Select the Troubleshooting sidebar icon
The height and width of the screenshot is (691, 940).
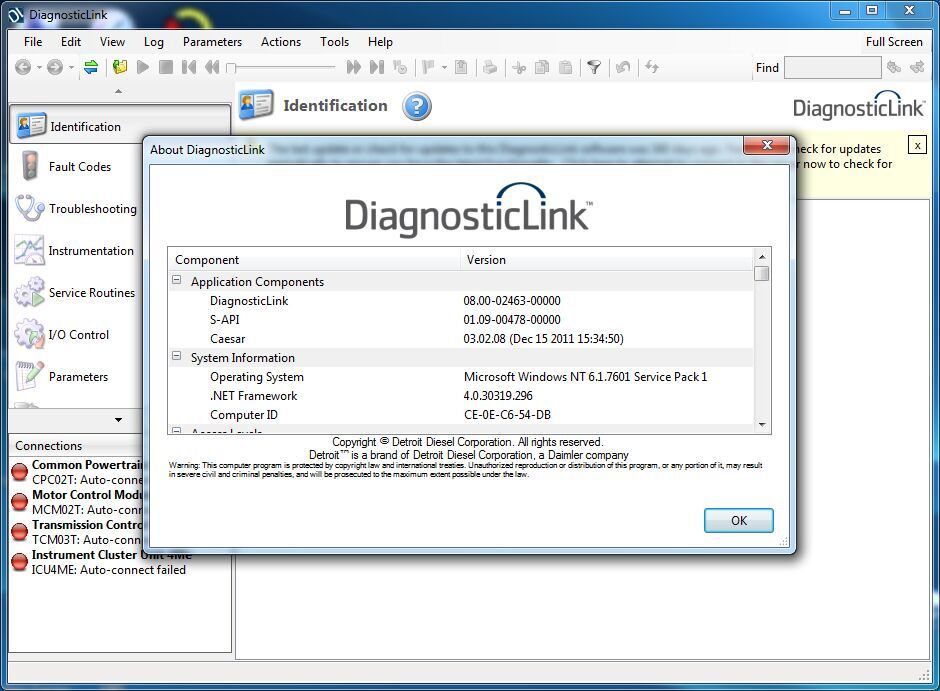(x=29, y=208)
